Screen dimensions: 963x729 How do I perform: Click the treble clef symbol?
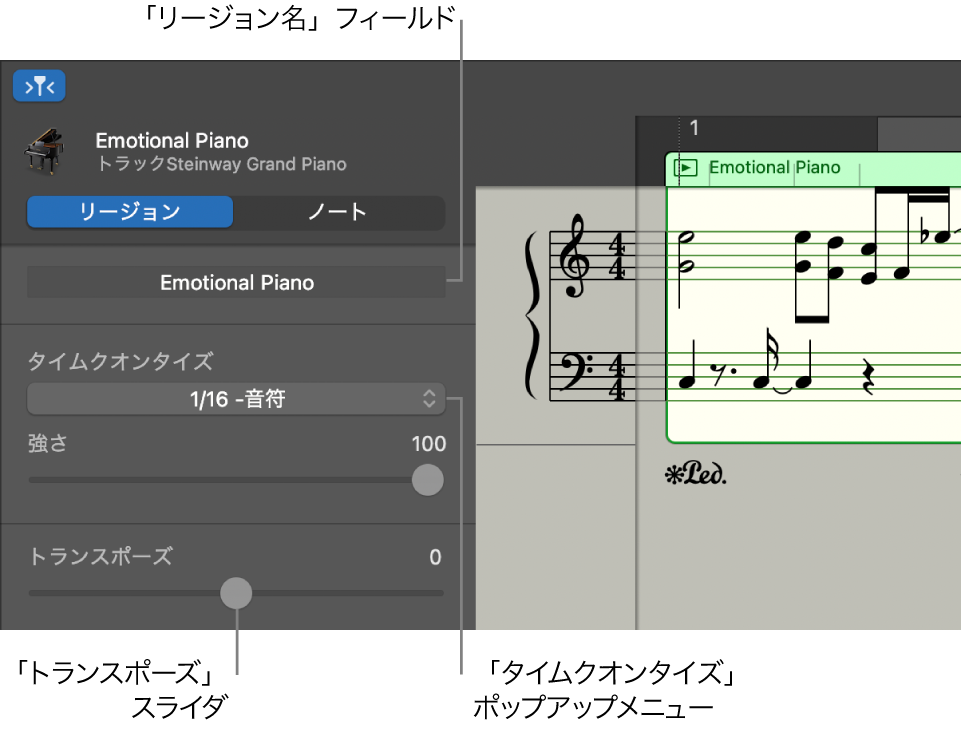574,255
